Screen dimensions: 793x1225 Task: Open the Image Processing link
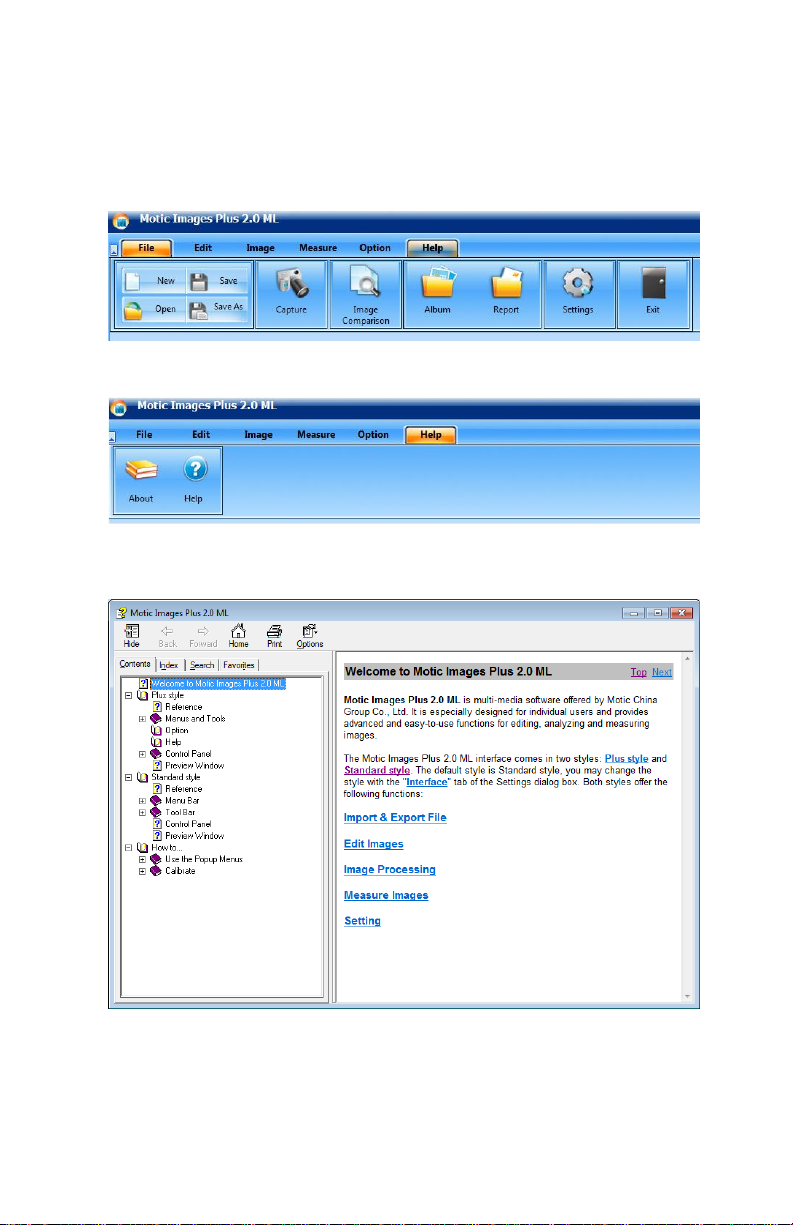(390, 870)
